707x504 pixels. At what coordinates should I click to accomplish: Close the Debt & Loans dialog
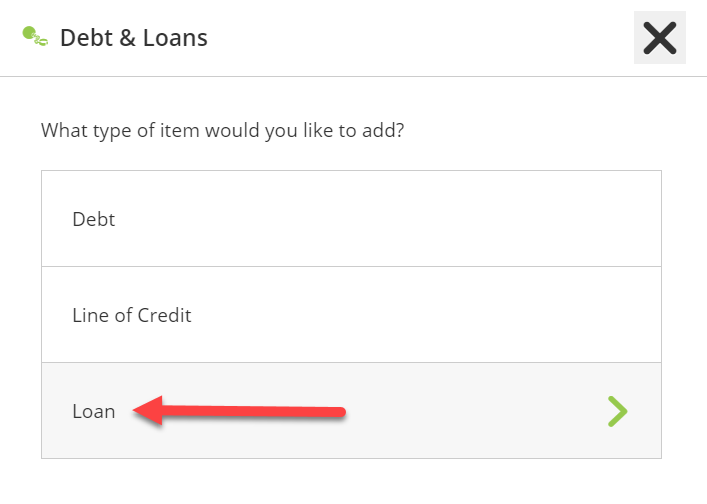point(659,38)
